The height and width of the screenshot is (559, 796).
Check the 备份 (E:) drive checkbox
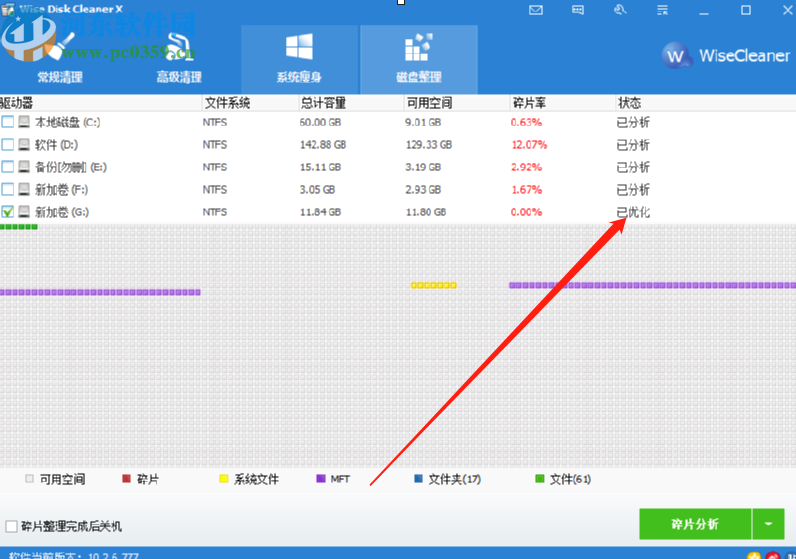point(8,167)
